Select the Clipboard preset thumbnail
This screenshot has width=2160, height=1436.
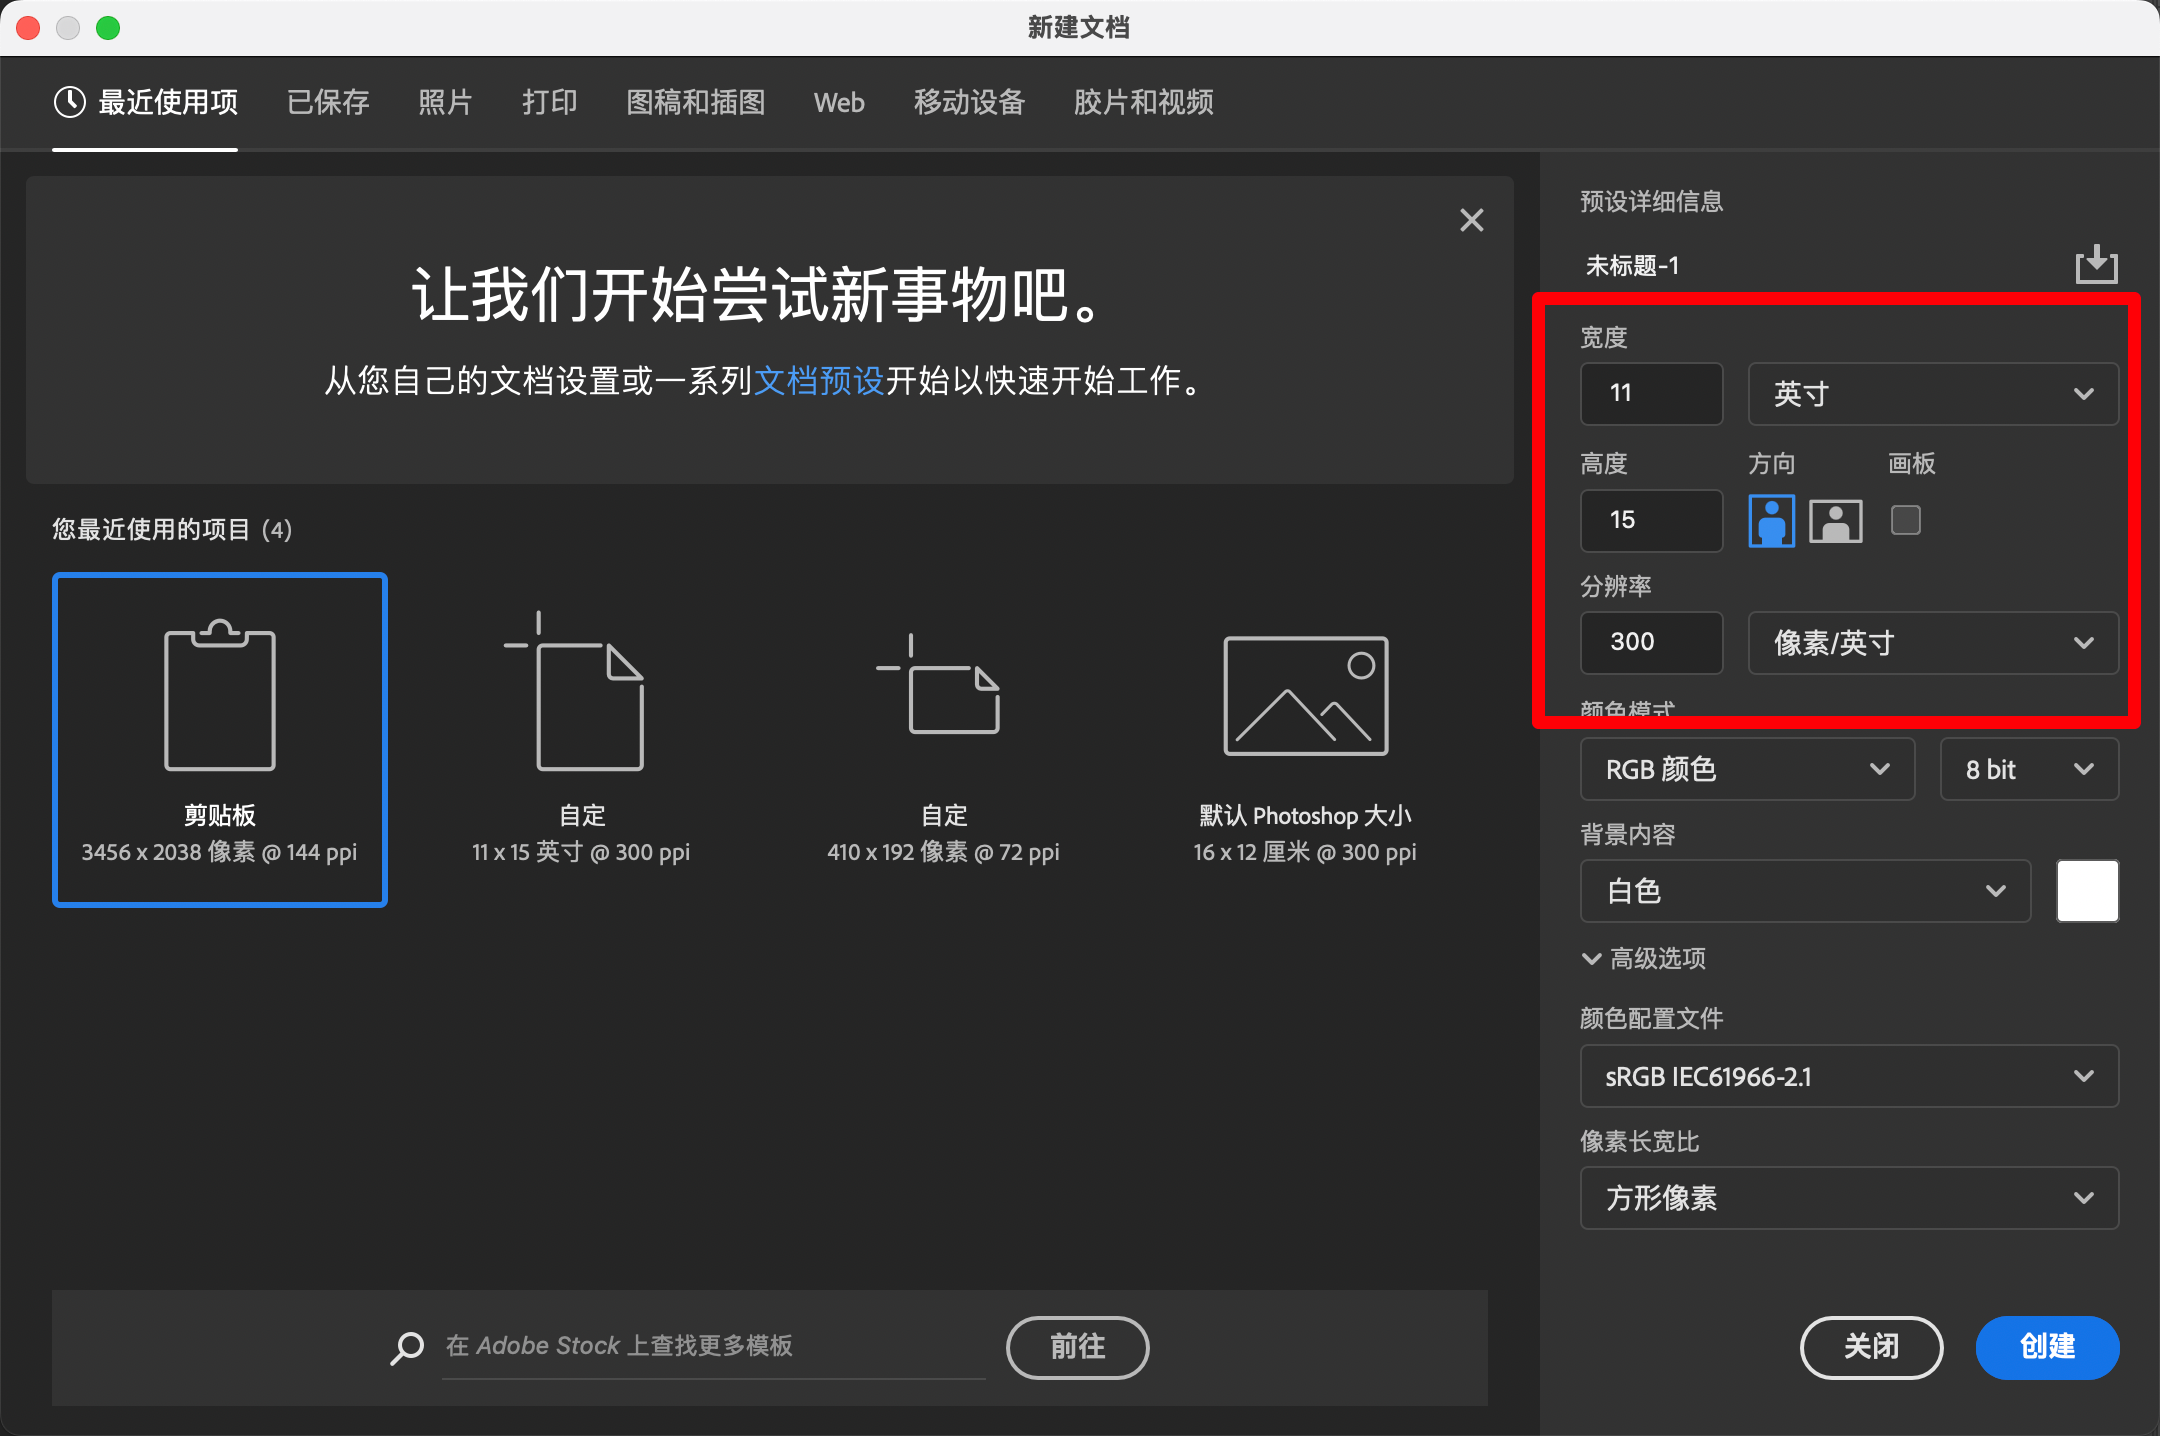220,740
